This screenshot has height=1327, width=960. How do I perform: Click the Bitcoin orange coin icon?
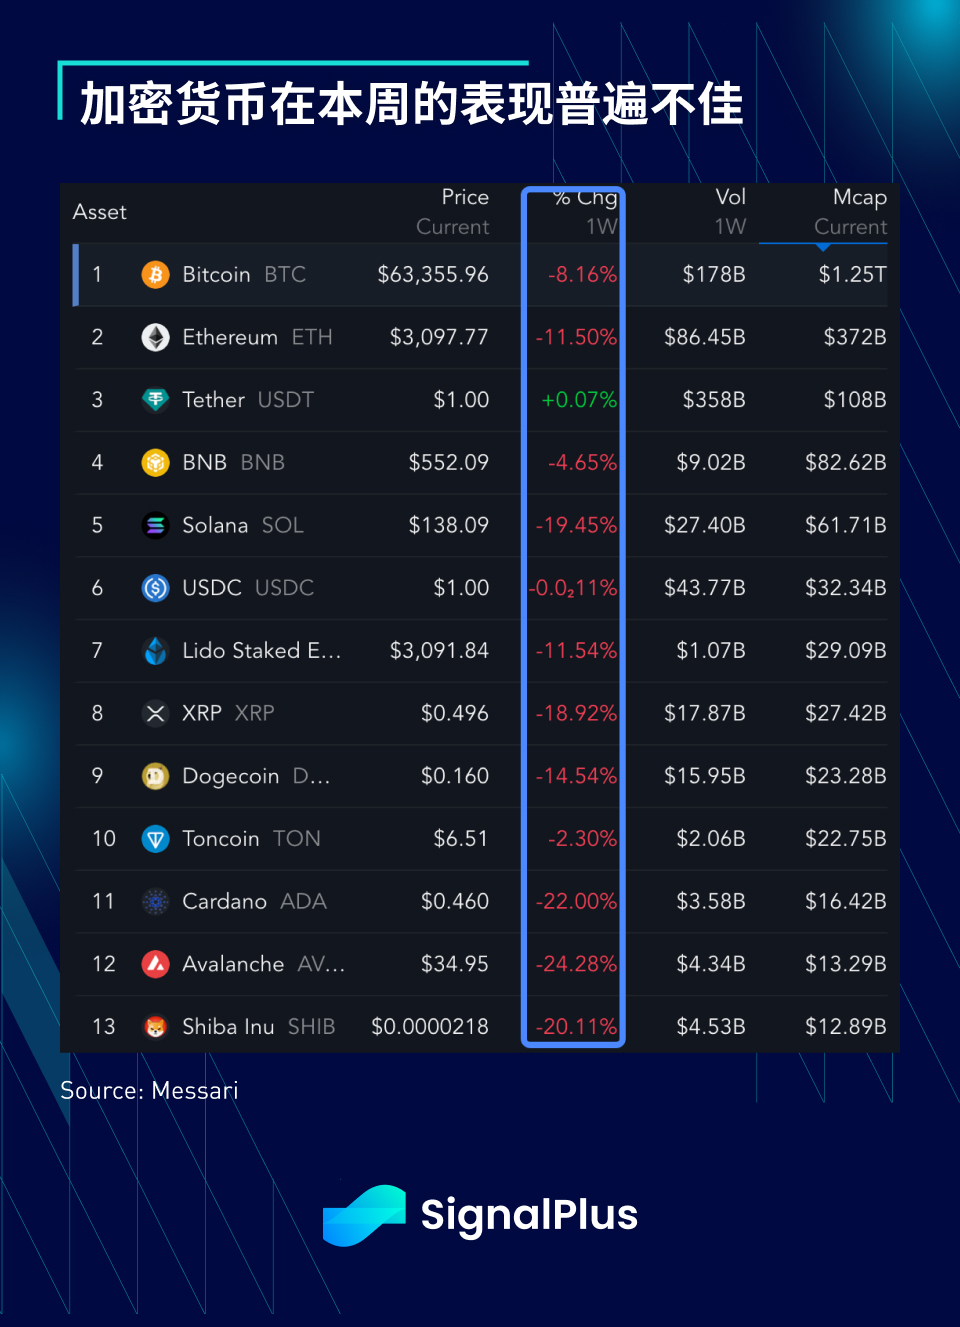(155, 274)
